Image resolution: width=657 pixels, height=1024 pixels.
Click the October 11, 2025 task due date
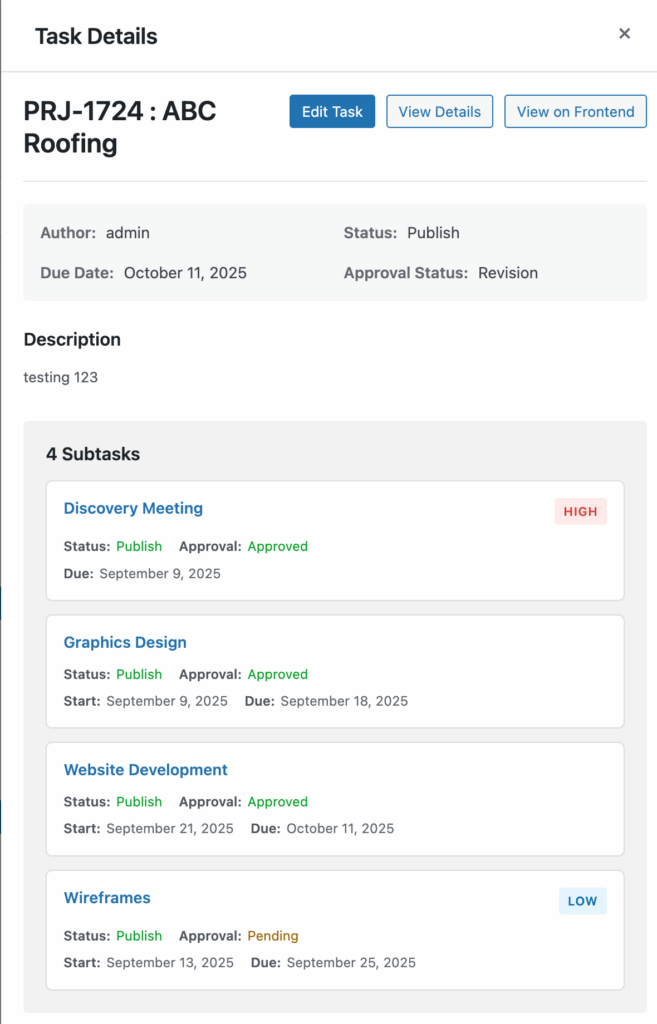coord(185,273)
